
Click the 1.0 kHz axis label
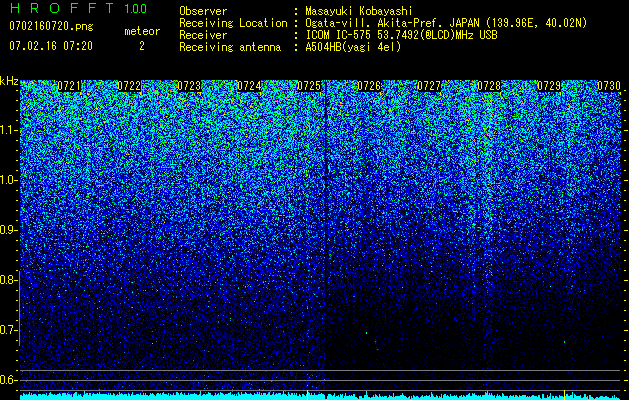click(8, 180)
